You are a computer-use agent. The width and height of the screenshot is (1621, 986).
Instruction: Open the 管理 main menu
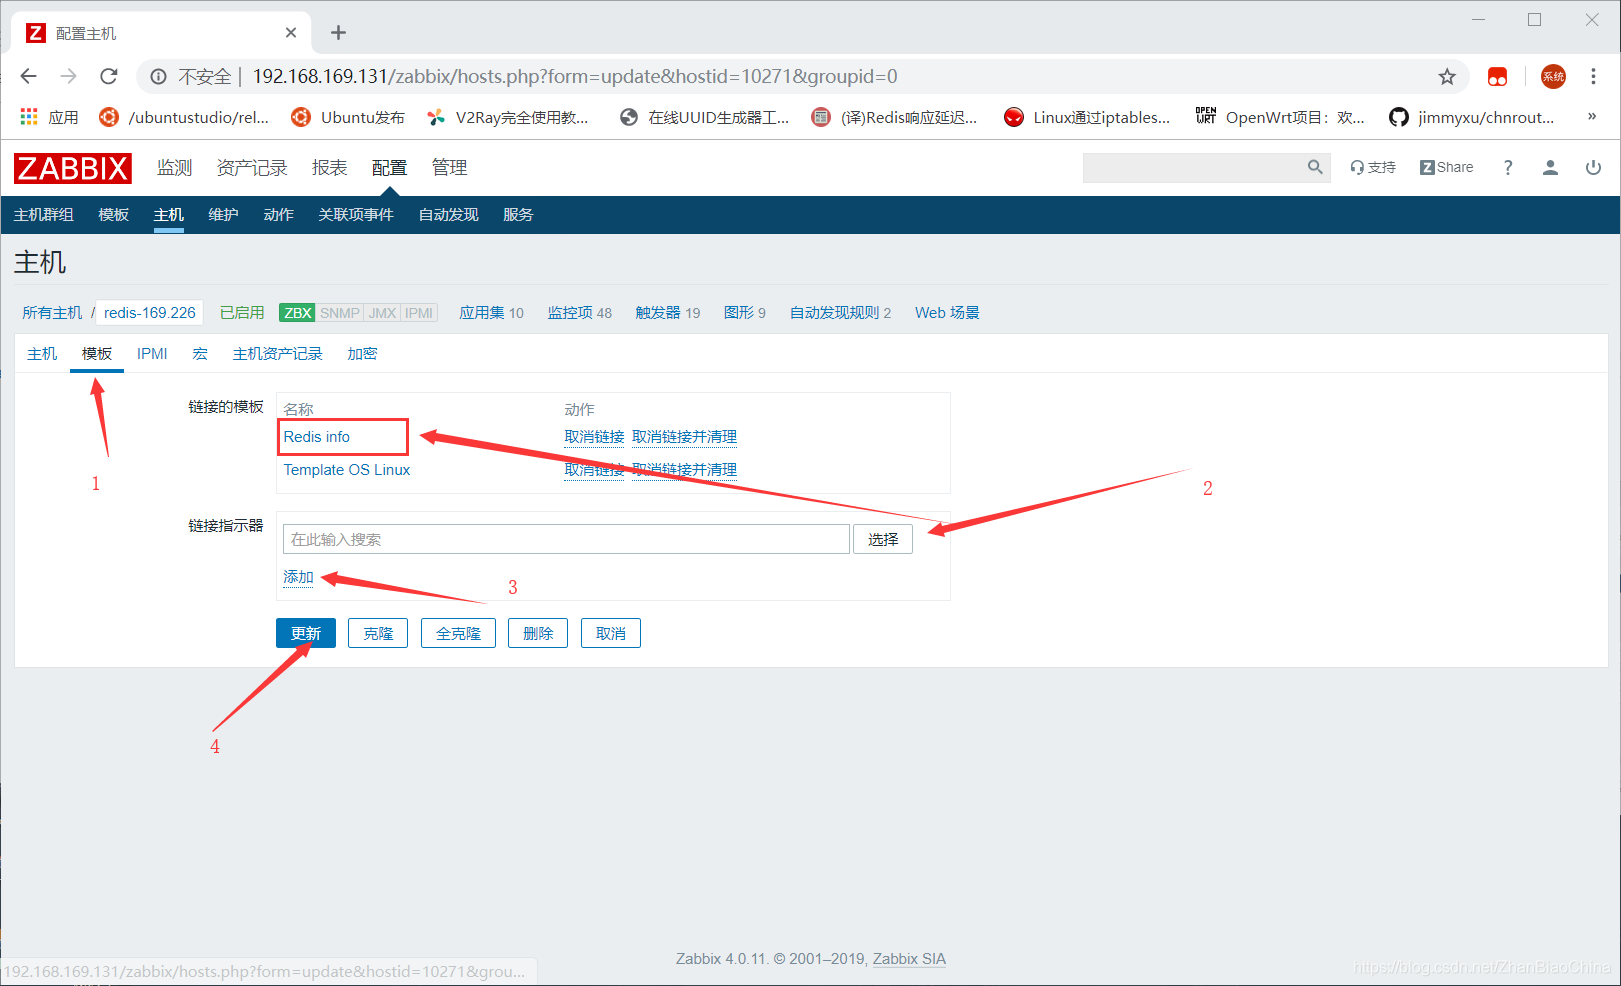449,168
